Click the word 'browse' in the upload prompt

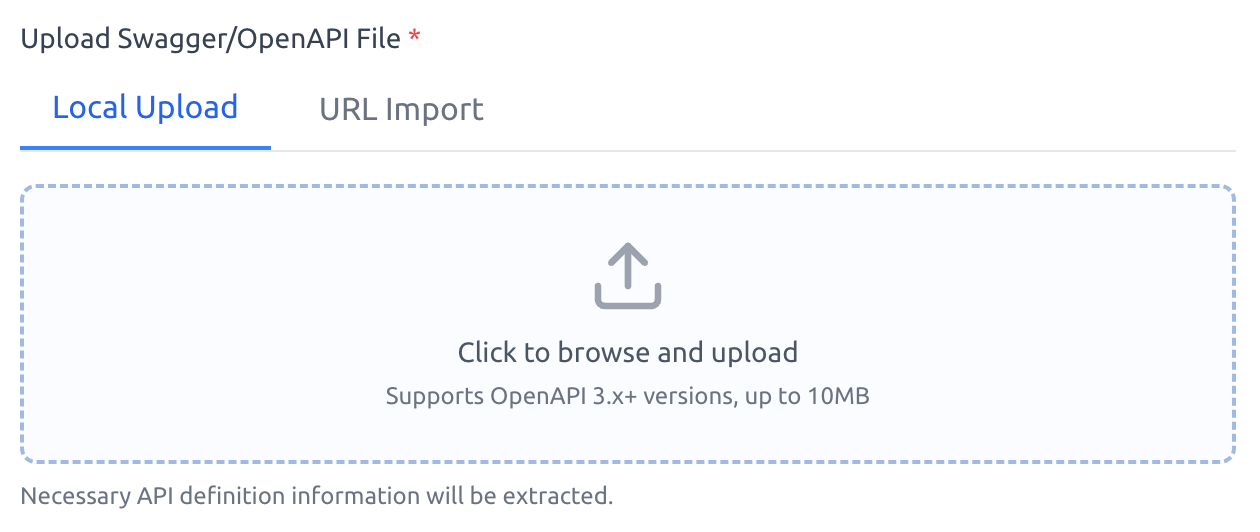(604, 352)
